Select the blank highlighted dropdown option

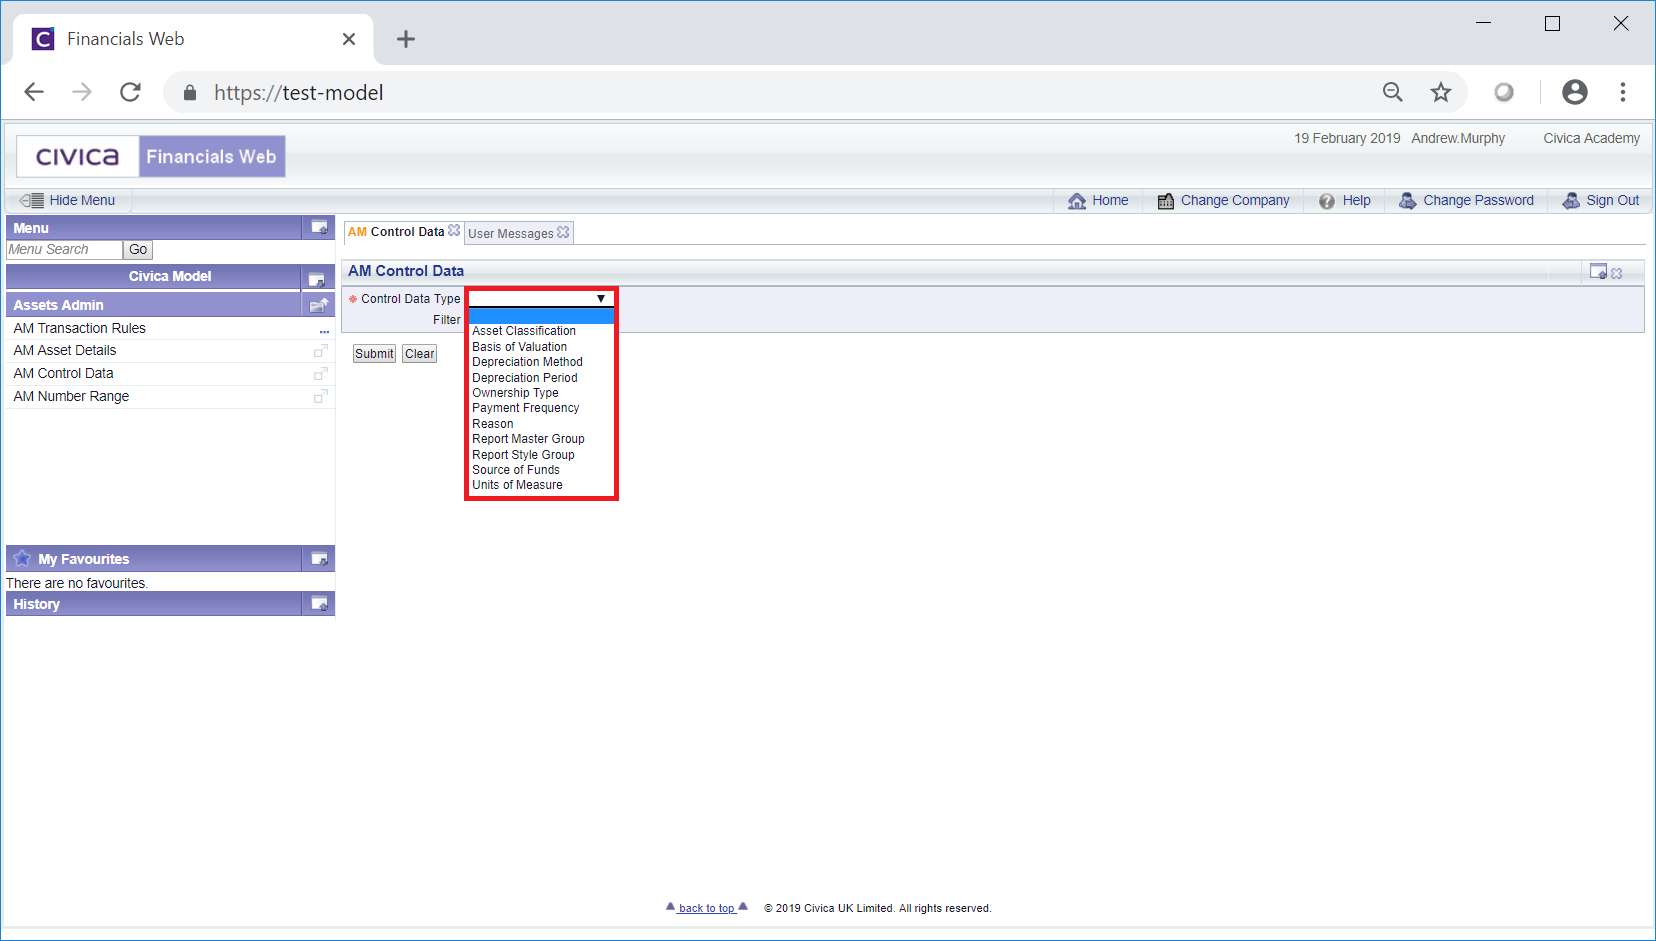click(x=541, y=316)
